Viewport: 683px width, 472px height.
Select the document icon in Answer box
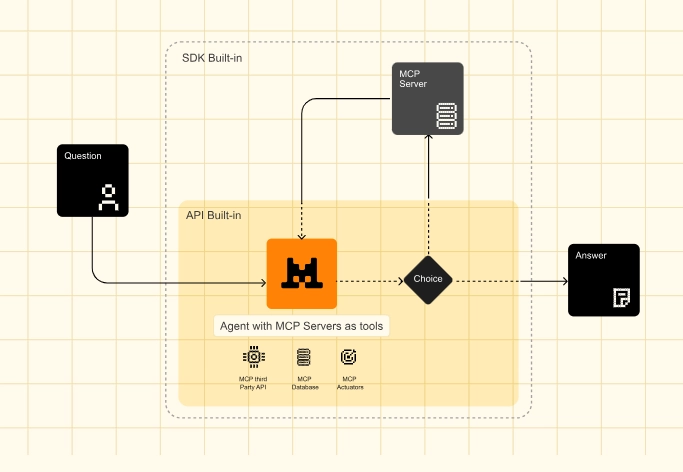point(622,297)
